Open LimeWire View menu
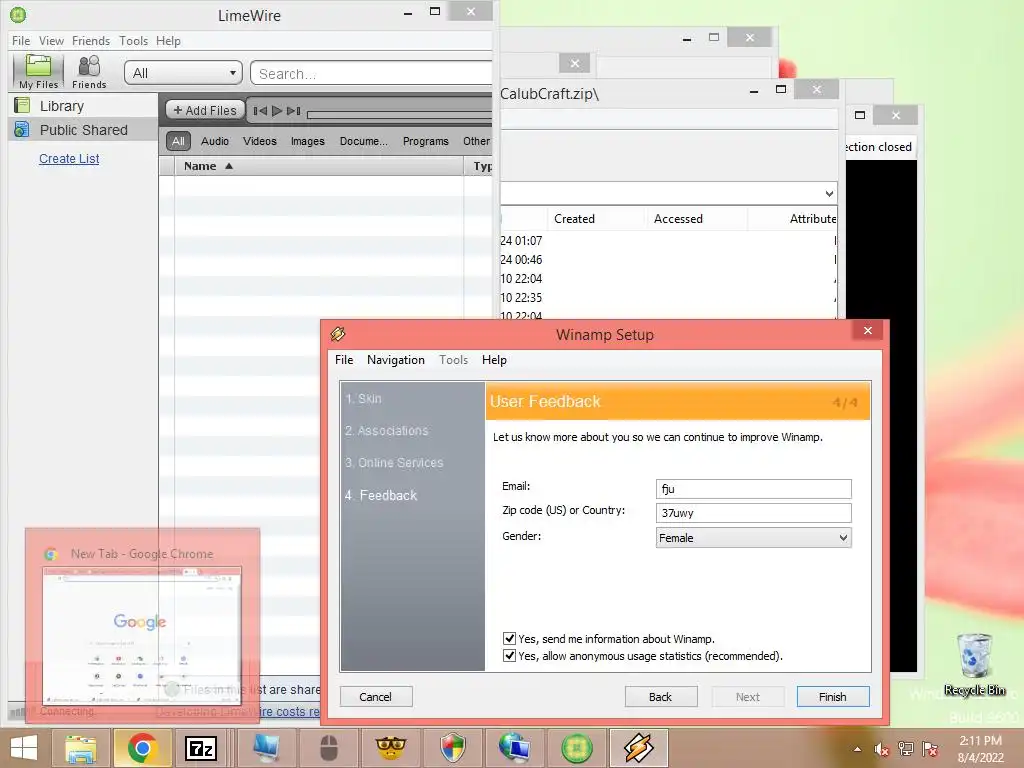The height and width of the screenshot is (768, 1024). pyautogui.click(x=51, y=40)
